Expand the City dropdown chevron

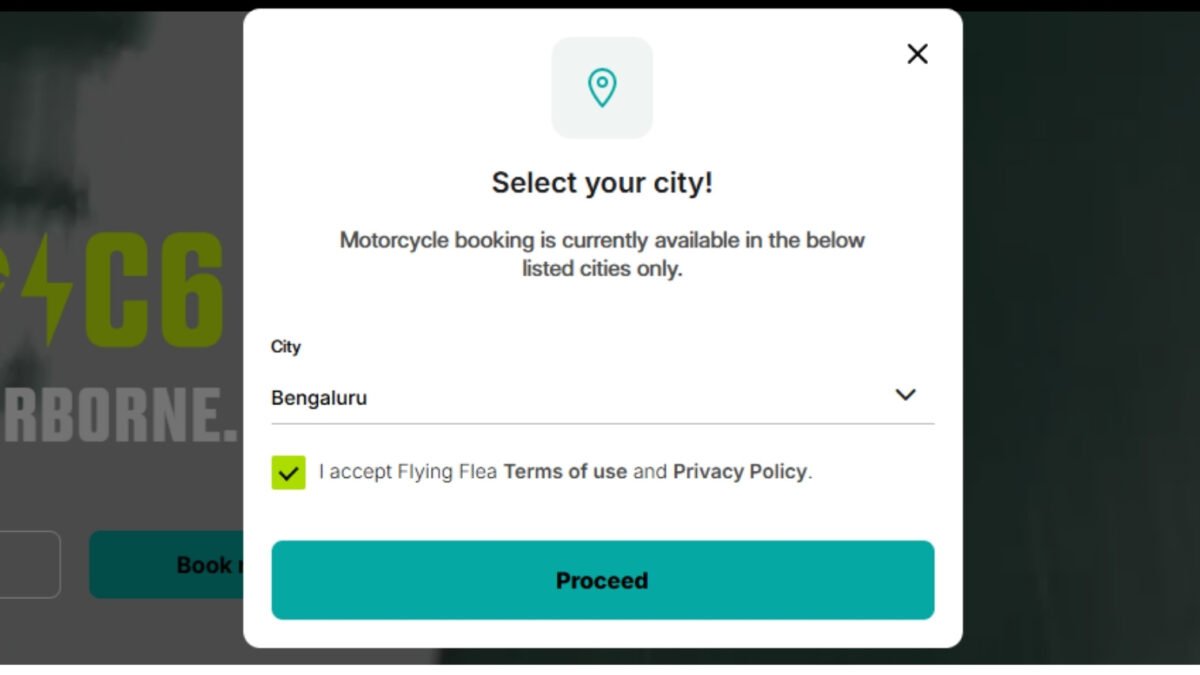pyautogui.click(x=905, y=395)
